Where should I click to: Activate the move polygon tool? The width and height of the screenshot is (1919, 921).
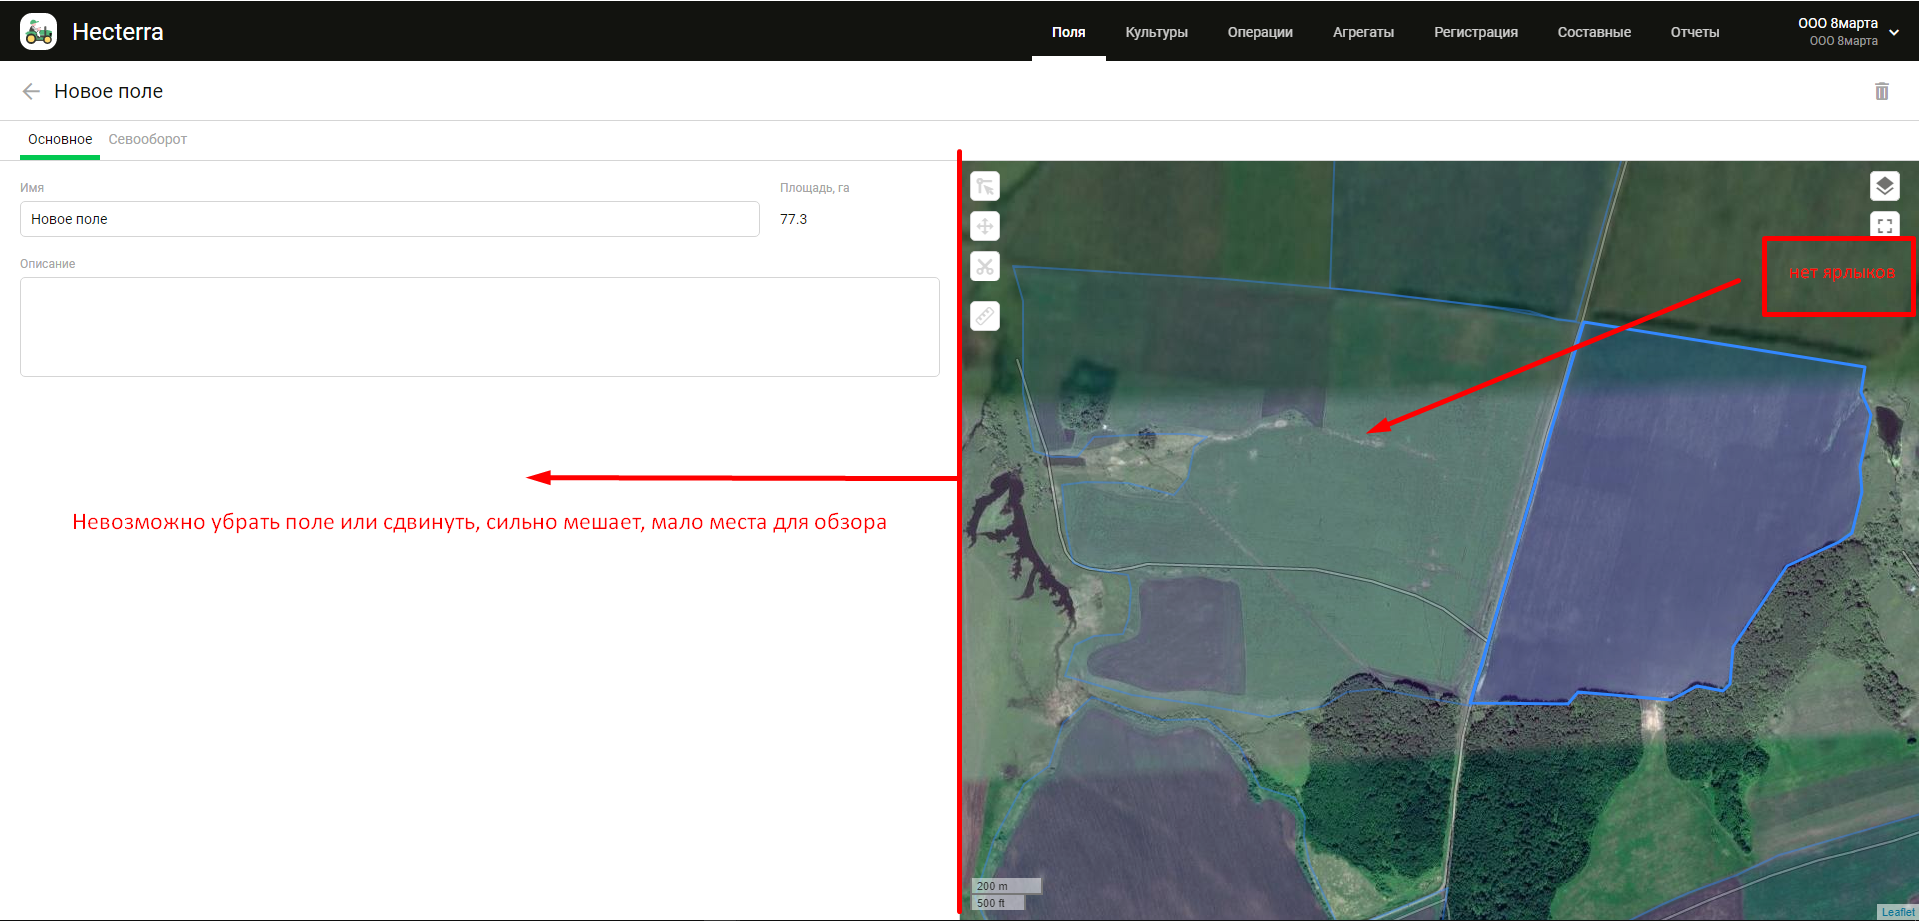point(985,227)
